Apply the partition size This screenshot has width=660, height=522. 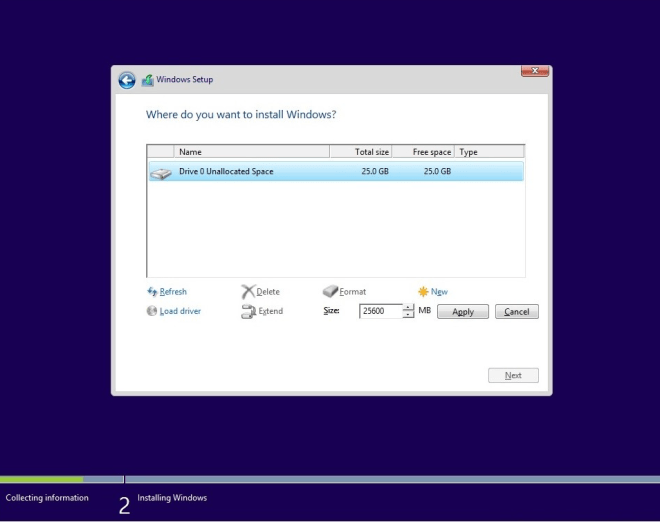pyautogui.click(x=463, y=312)
